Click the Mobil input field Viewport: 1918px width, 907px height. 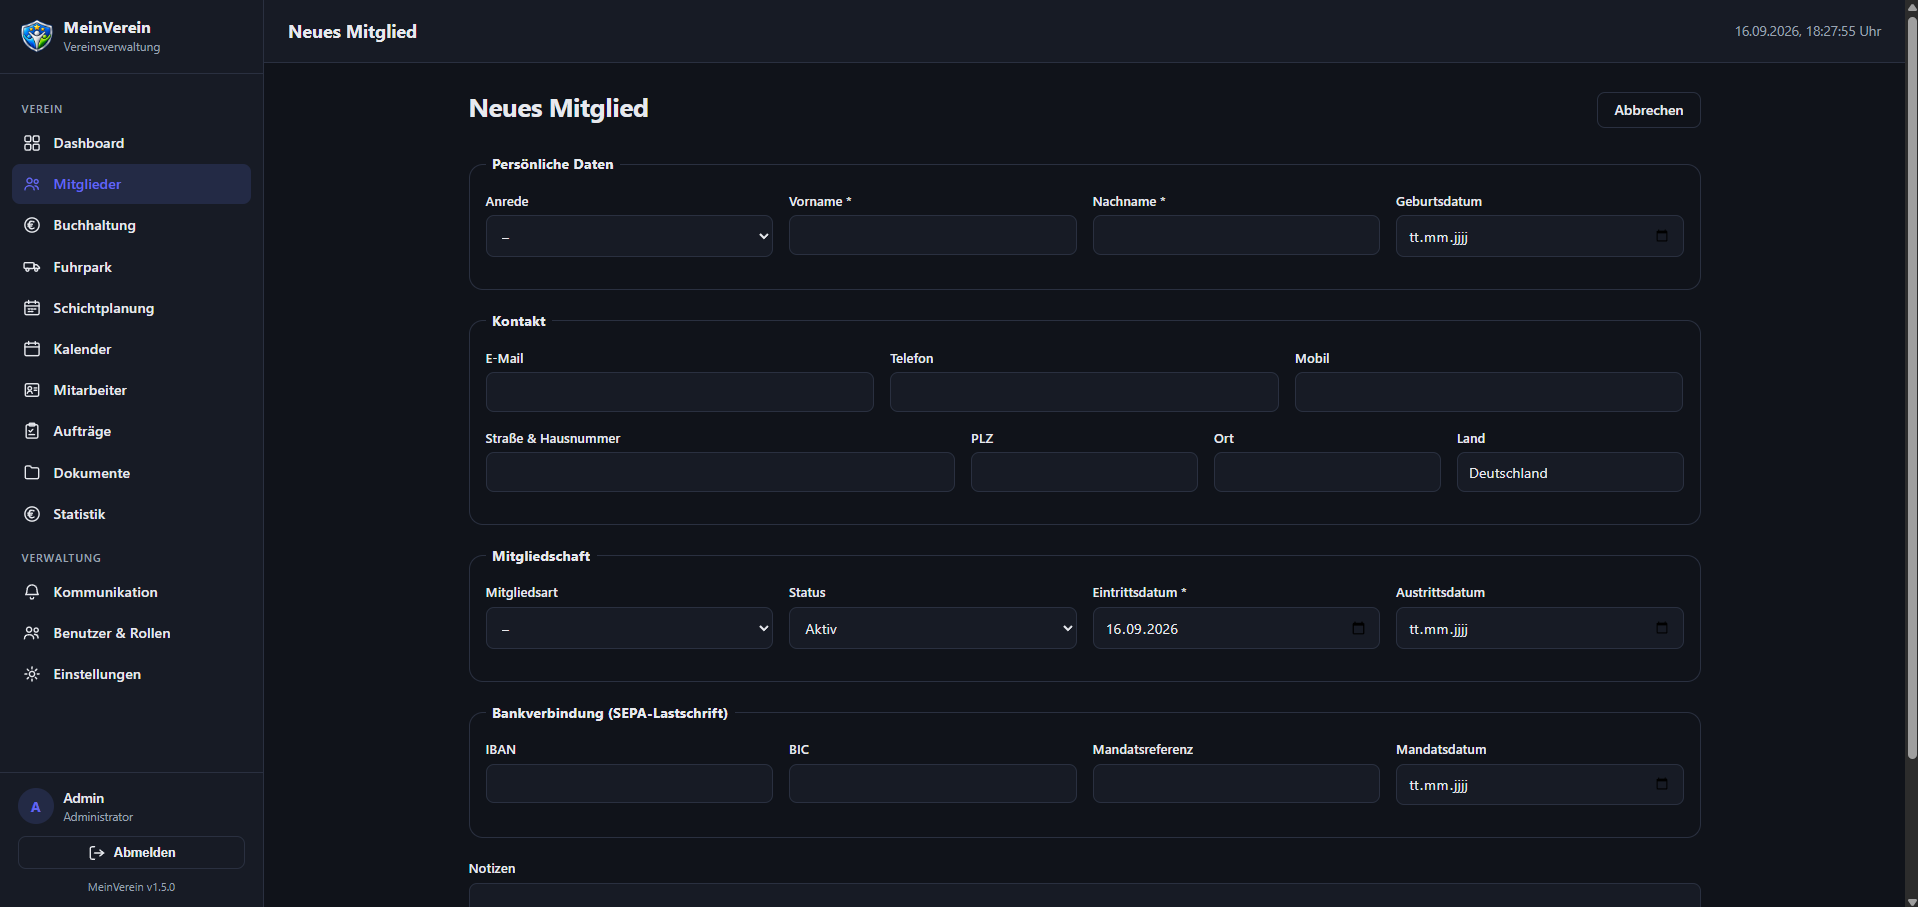pyautogui.click(x=1488, y=392)
